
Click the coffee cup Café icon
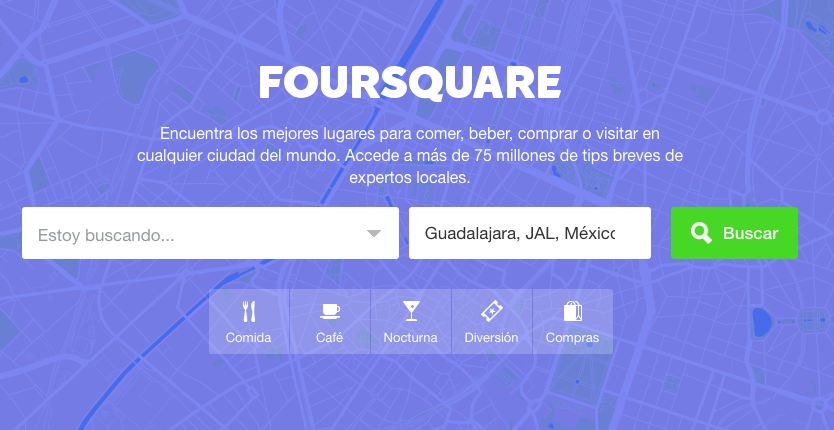tap(329, 311)
